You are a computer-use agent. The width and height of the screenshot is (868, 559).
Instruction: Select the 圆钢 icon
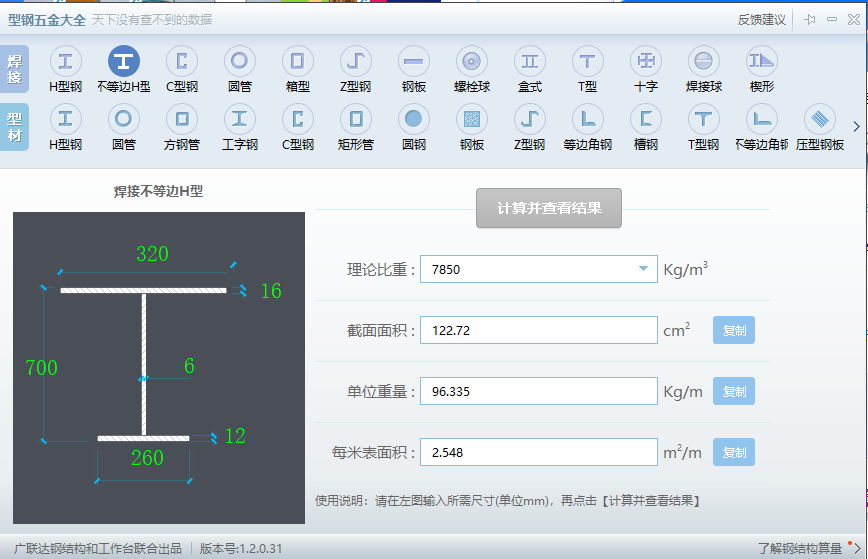(x=414, y=119)
